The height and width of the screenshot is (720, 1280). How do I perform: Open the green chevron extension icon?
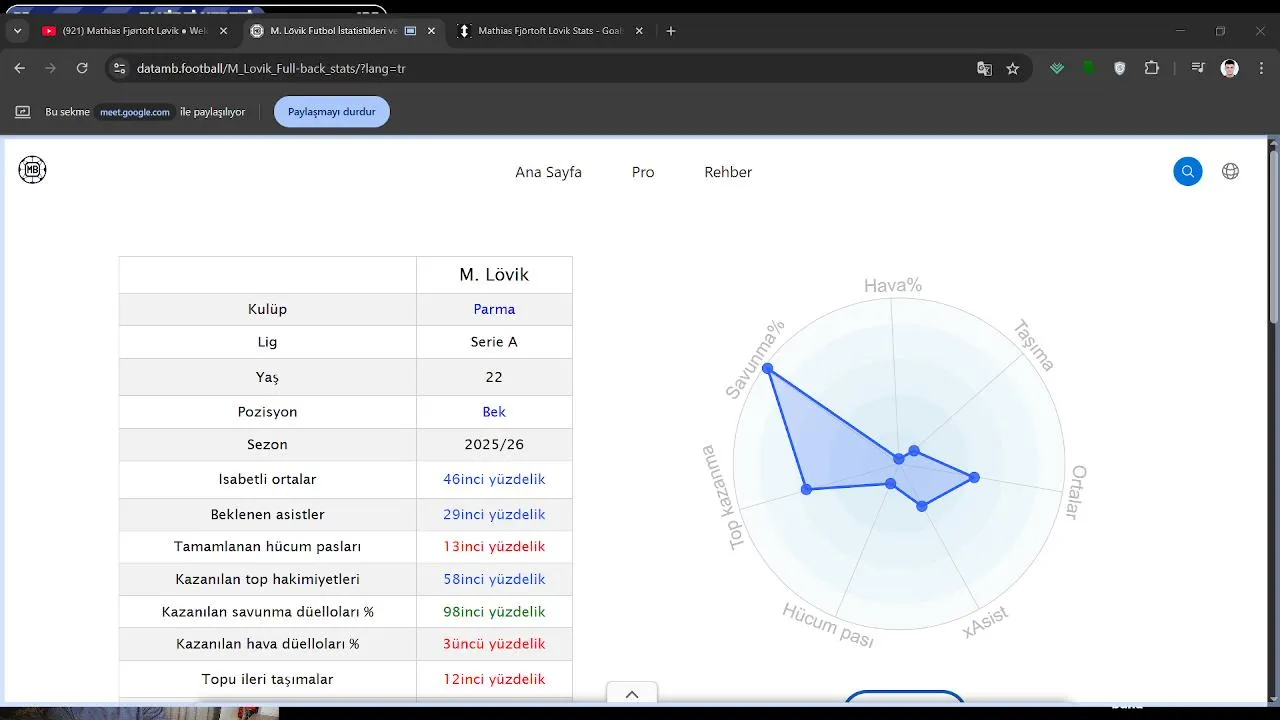point(1057,68)
